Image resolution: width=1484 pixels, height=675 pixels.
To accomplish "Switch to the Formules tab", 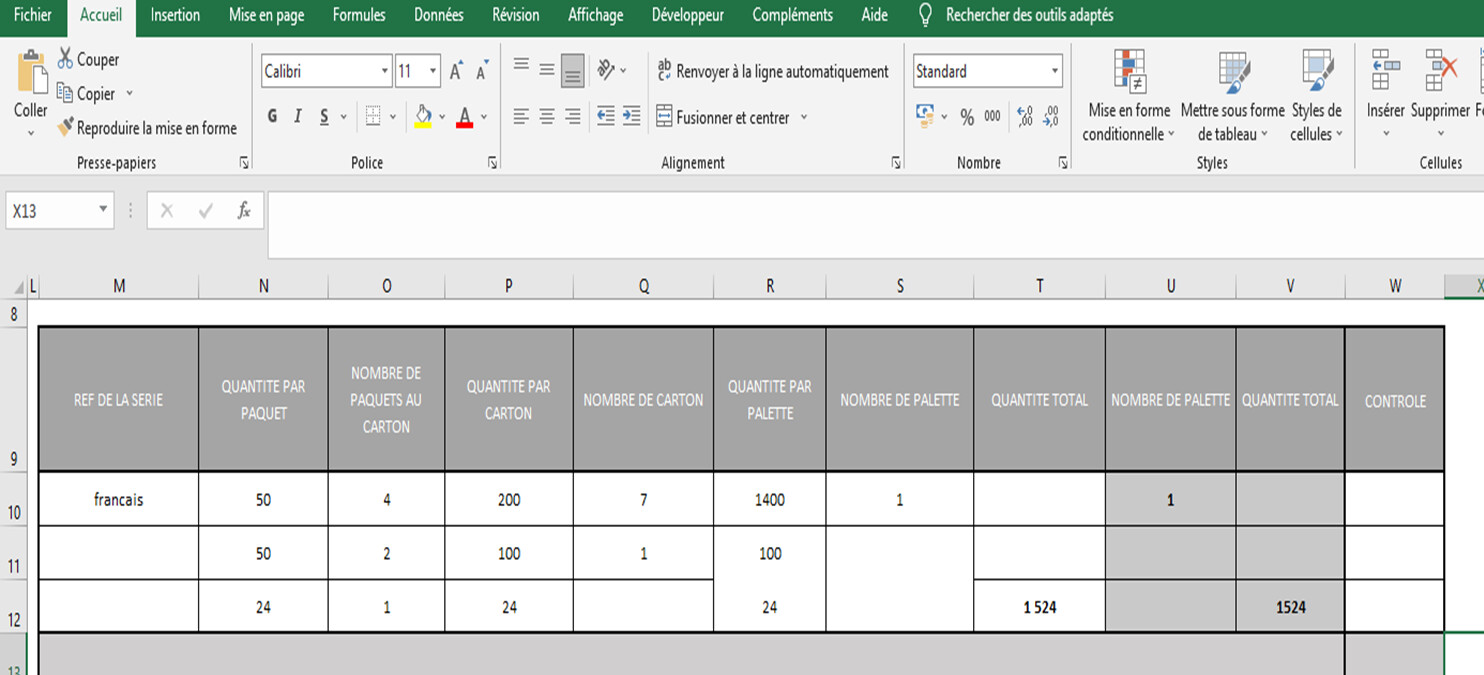I will [x=359, y=15].
